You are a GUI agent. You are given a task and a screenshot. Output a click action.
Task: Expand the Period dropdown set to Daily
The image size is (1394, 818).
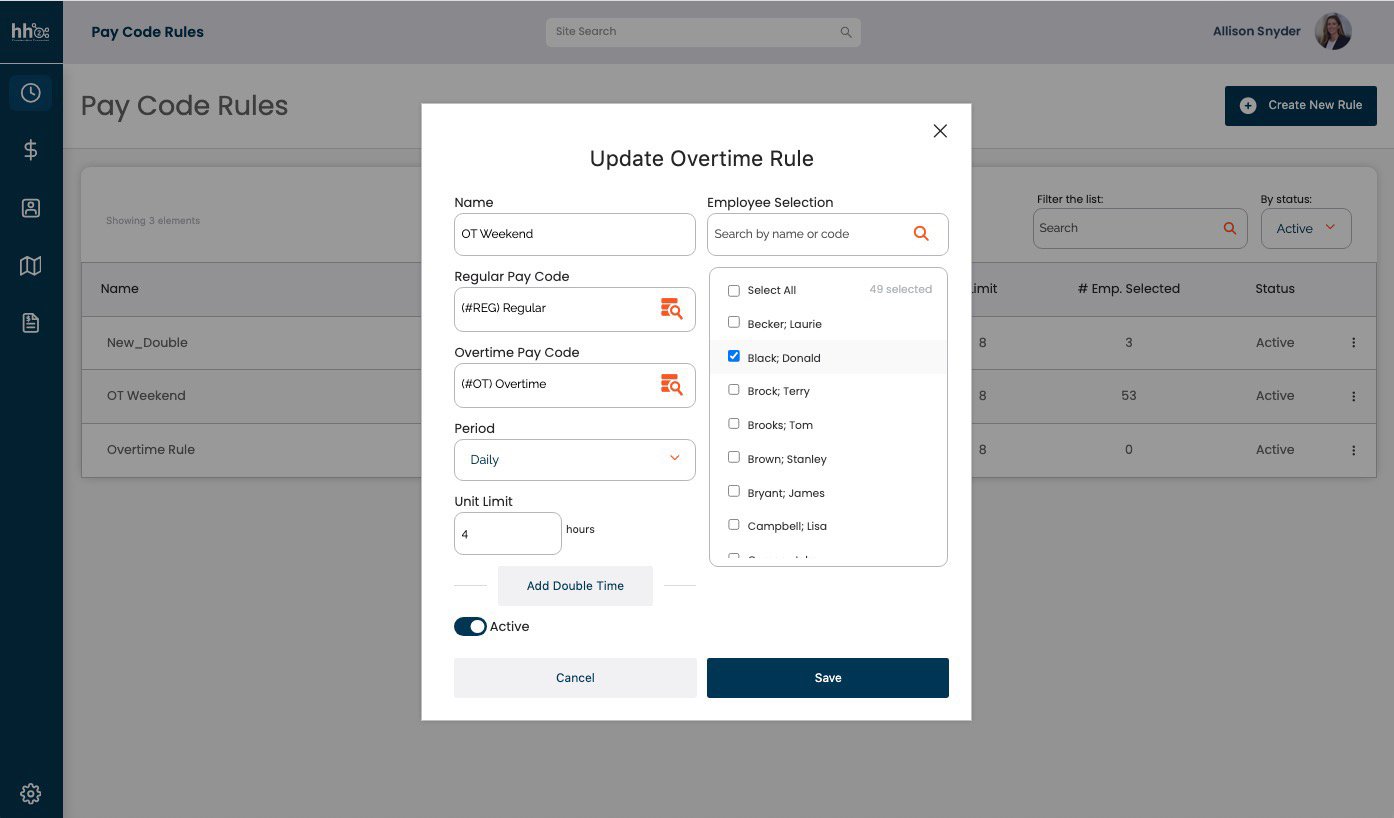(574, 460)
